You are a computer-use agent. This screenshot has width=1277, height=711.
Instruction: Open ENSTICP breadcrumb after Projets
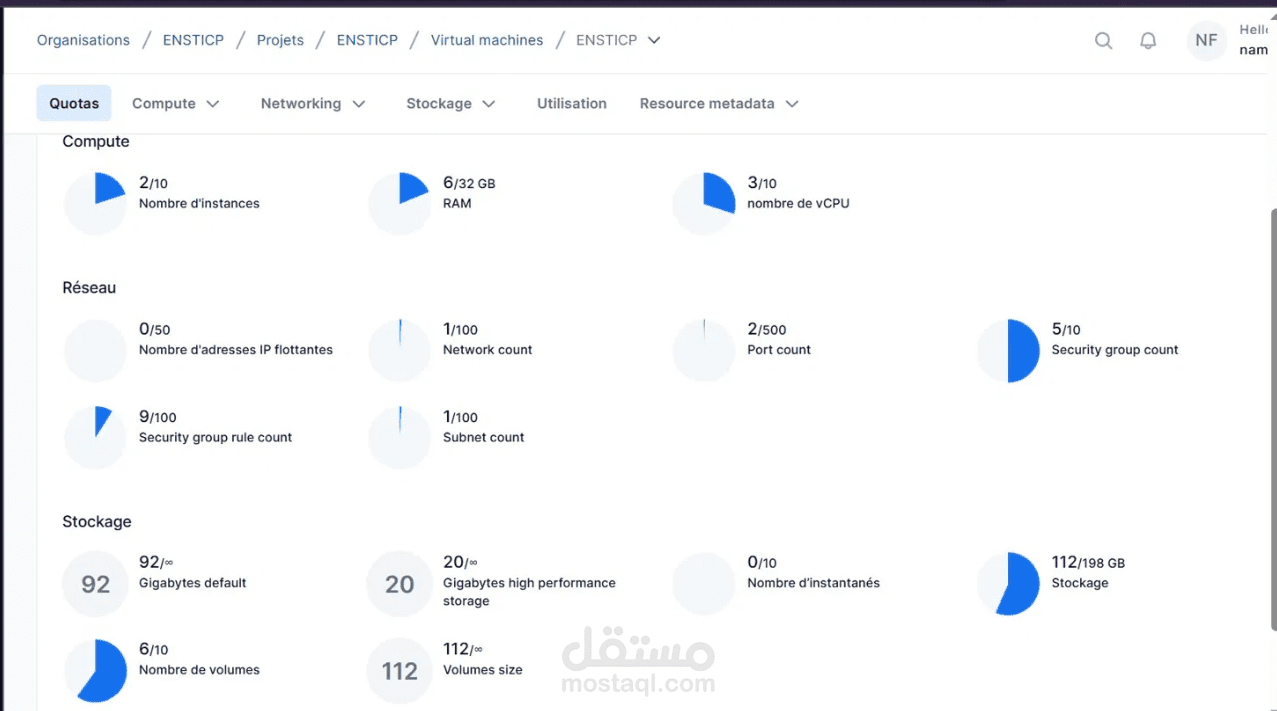point(367,41)
